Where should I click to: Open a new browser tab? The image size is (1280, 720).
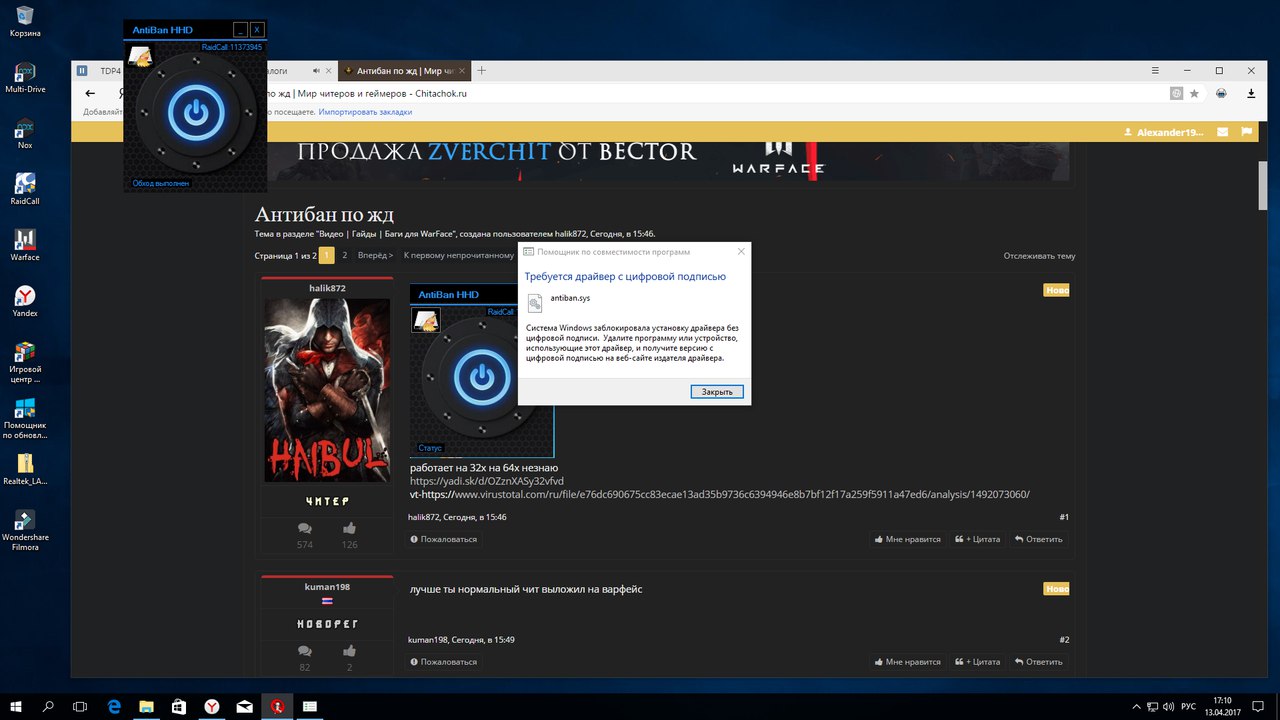pos(482,71)
